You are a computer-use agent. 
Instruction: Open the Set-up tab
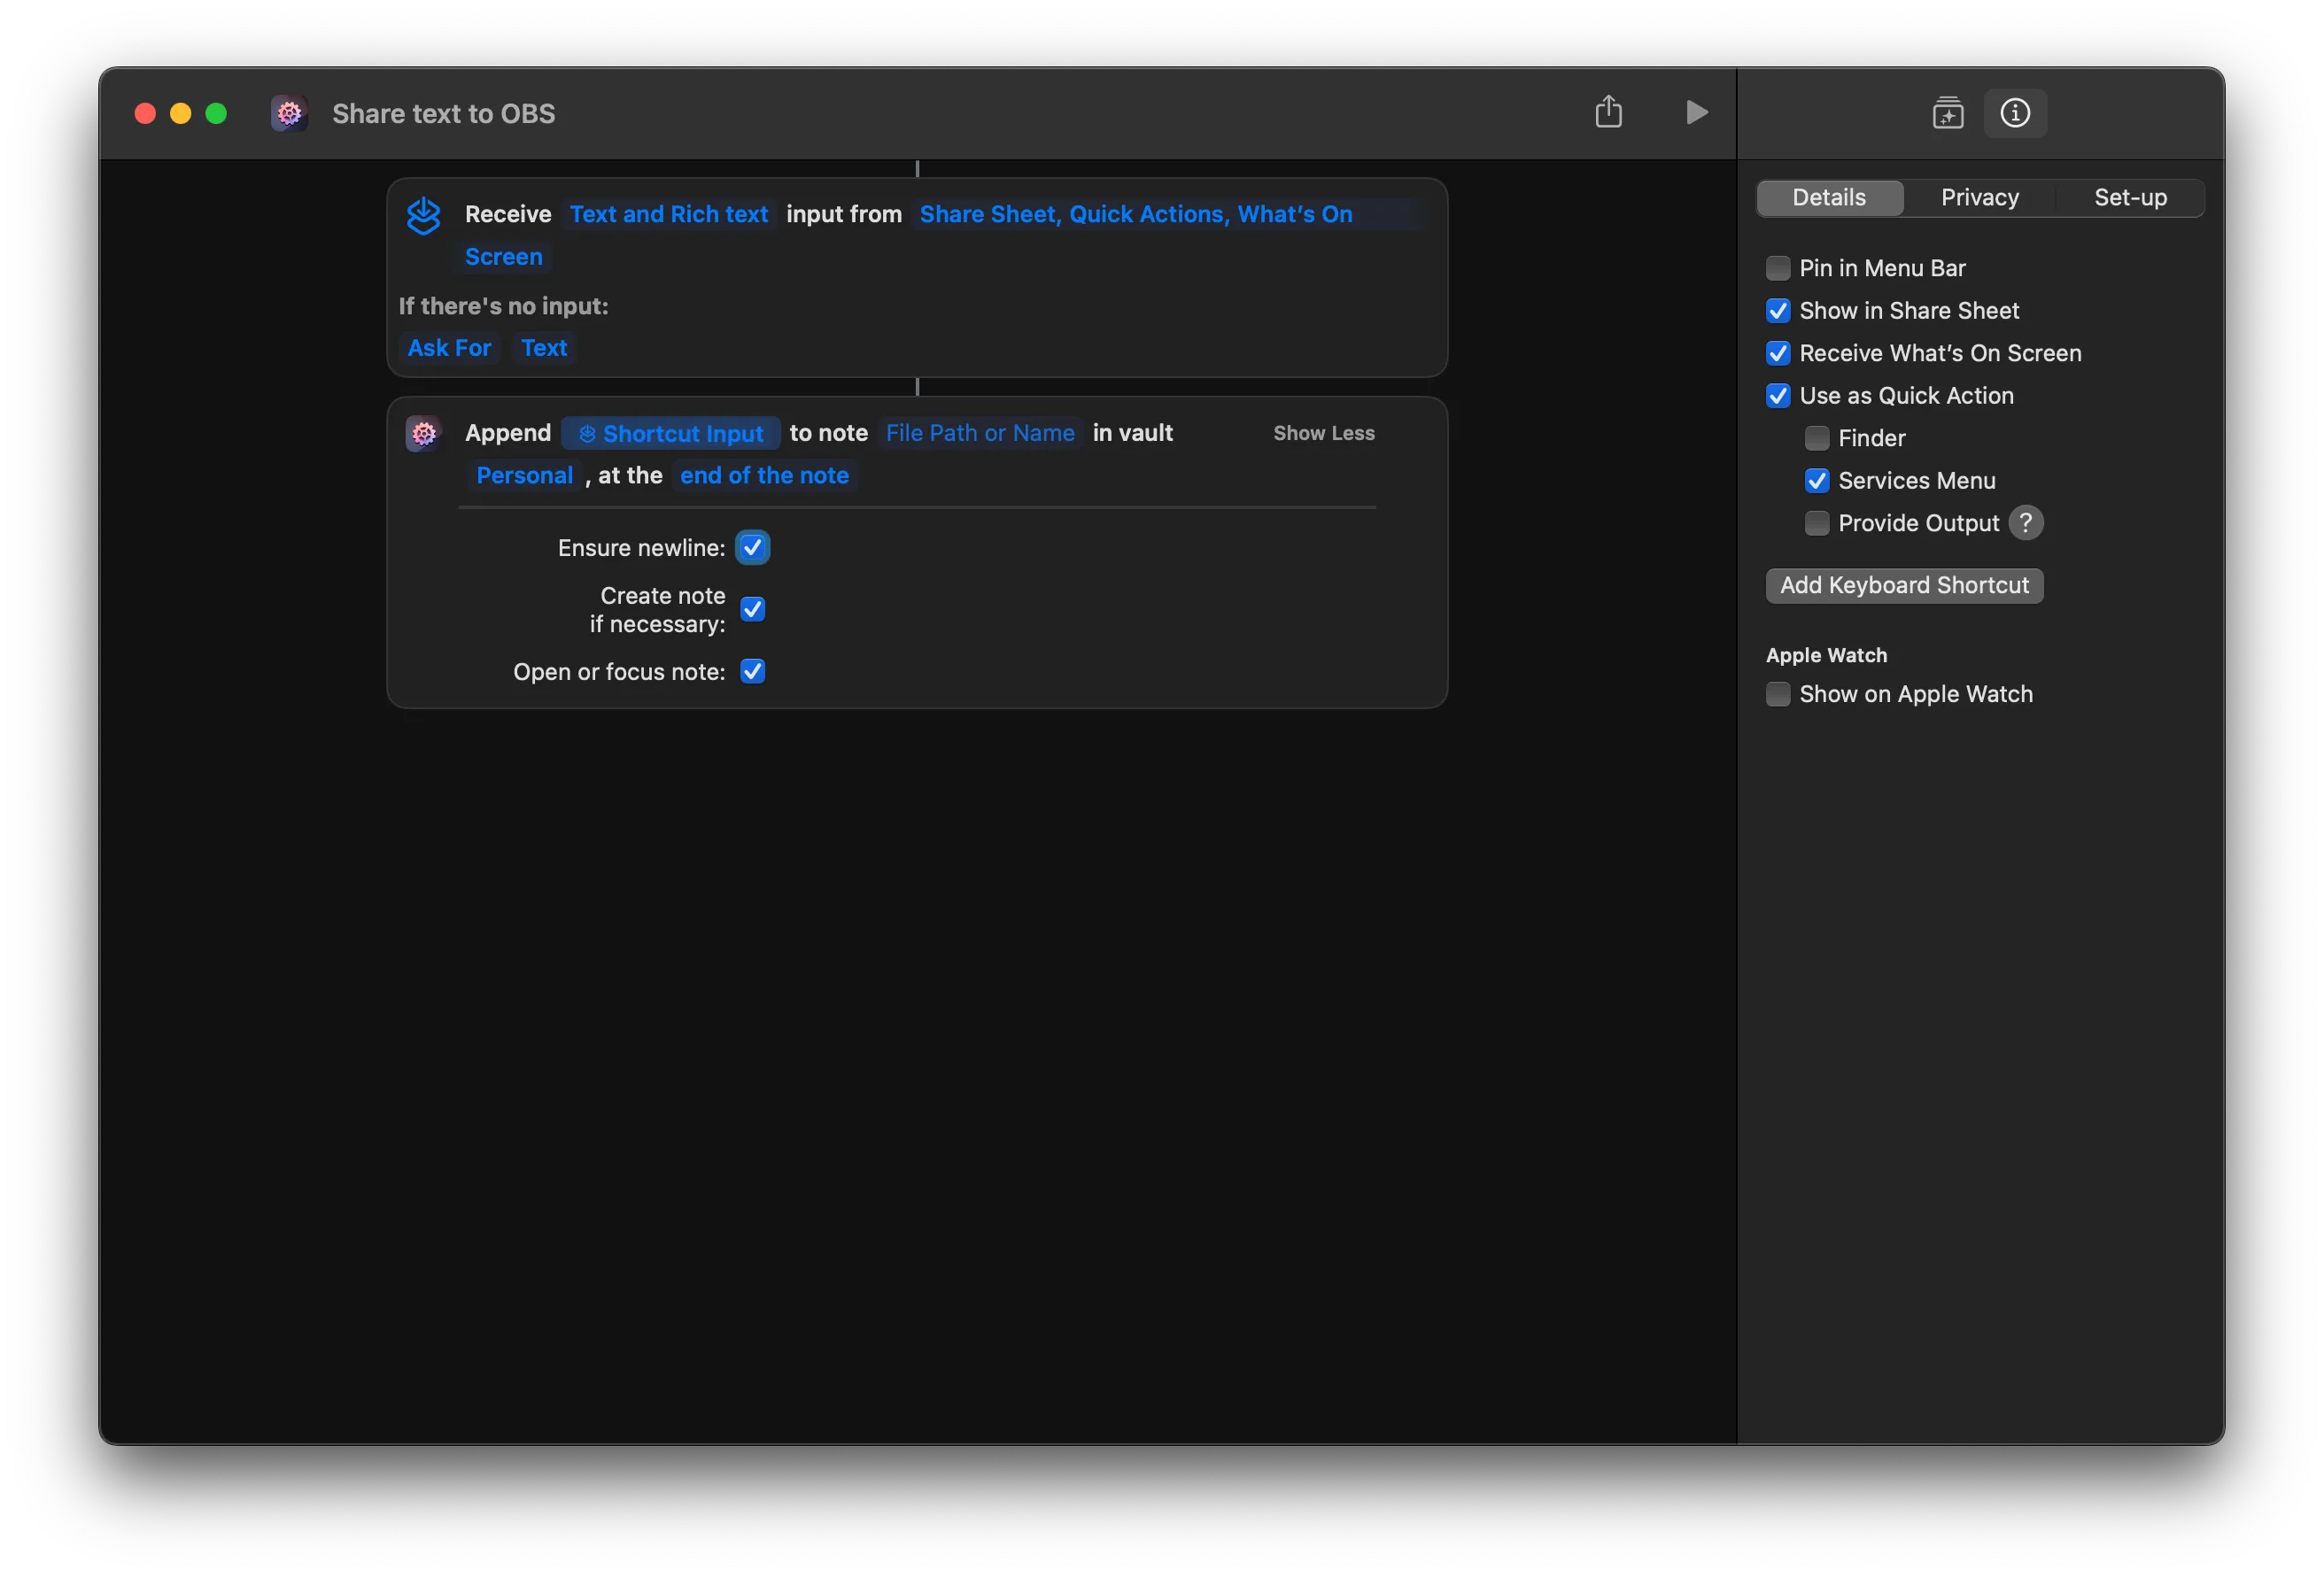2131,197
